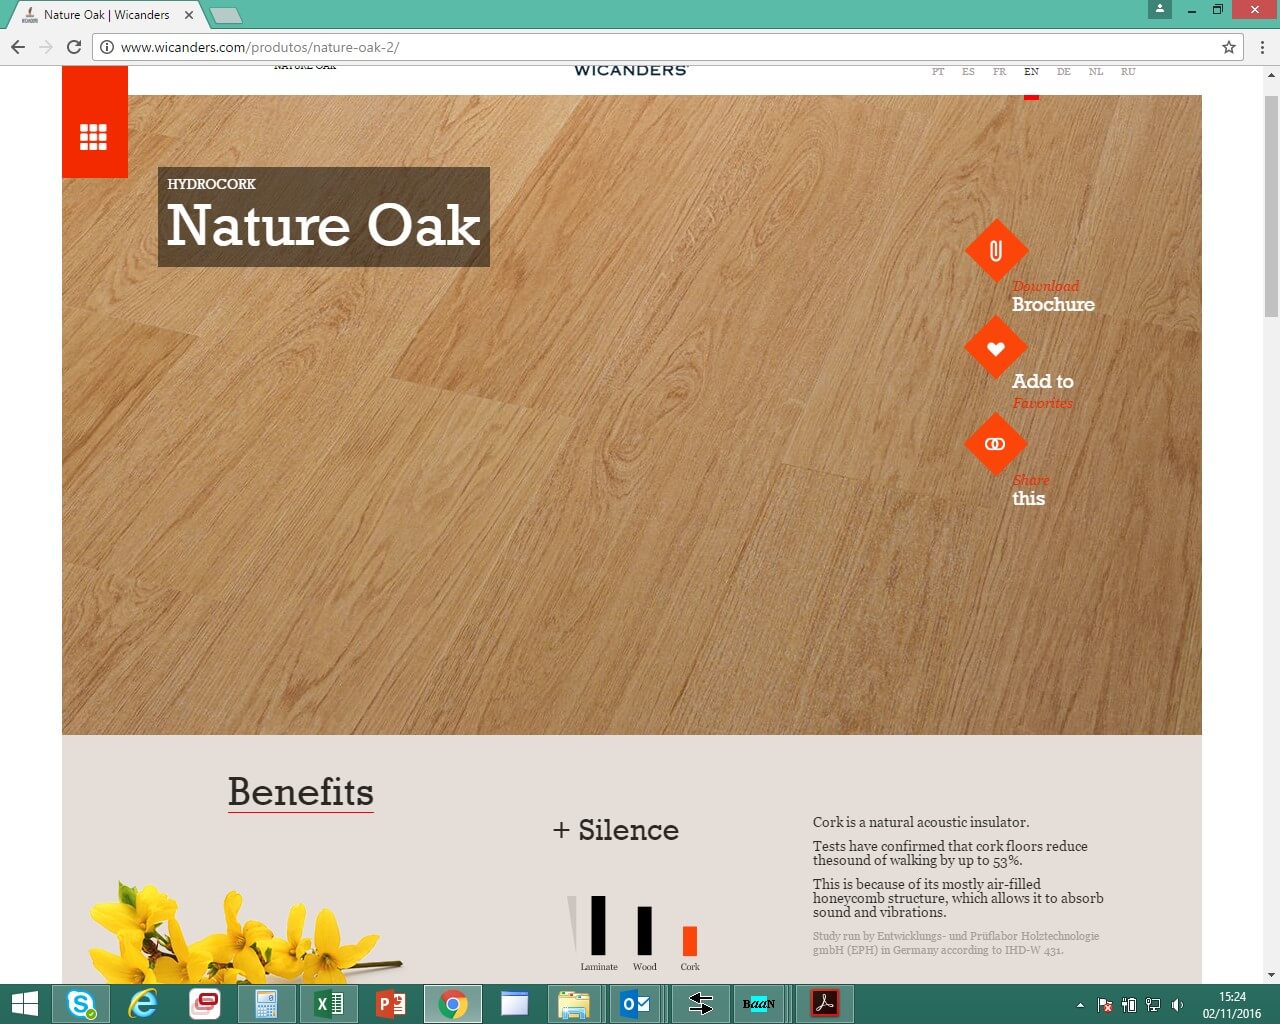Launch Internet Explorer from taskbar
Image resolution: width=1280 pixels, height=1024 pixels.
tap(143, 1004)
